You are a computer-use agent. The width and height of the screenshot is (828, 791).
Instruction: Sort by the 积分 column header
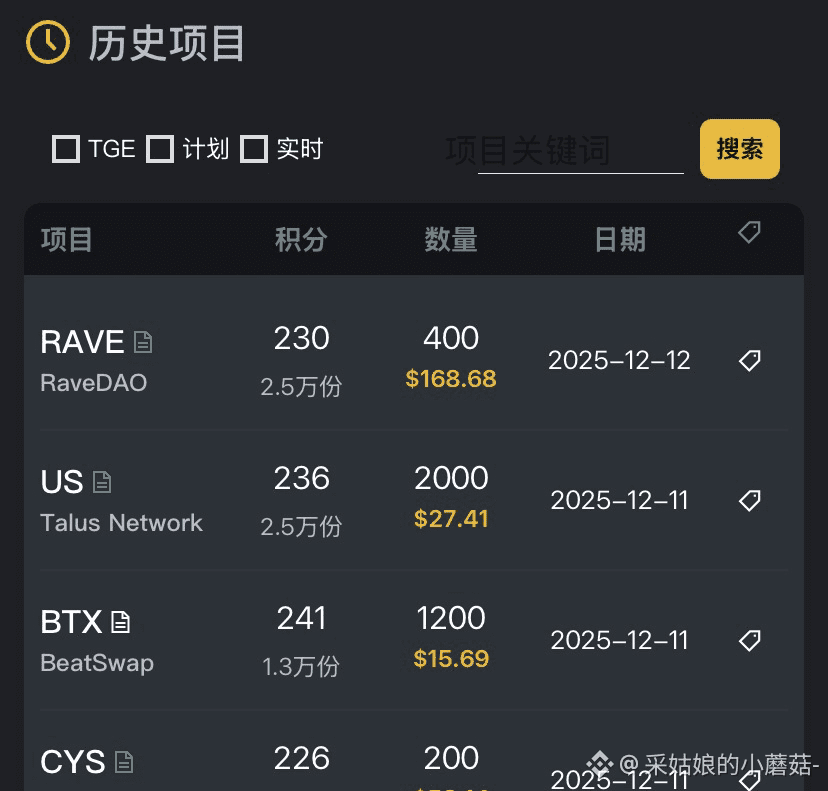pos(302,240)
